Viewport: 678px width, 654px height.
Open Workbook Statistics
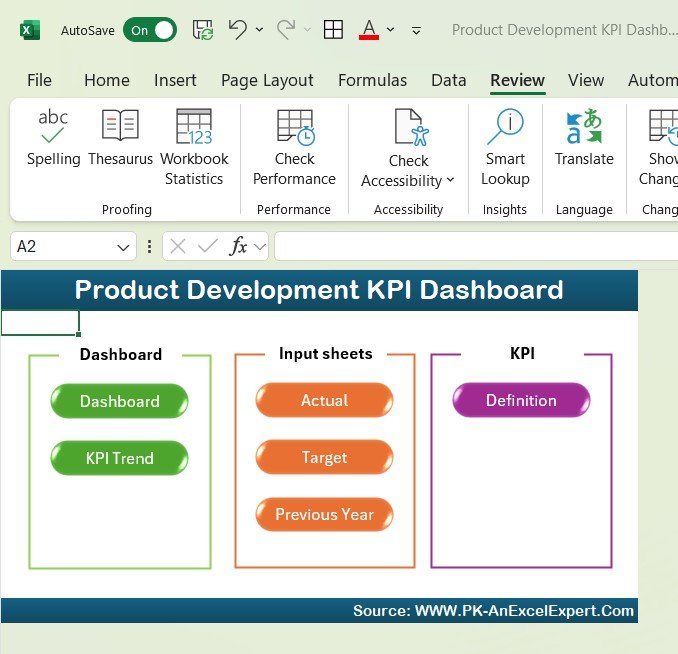(x=194, y=147)
